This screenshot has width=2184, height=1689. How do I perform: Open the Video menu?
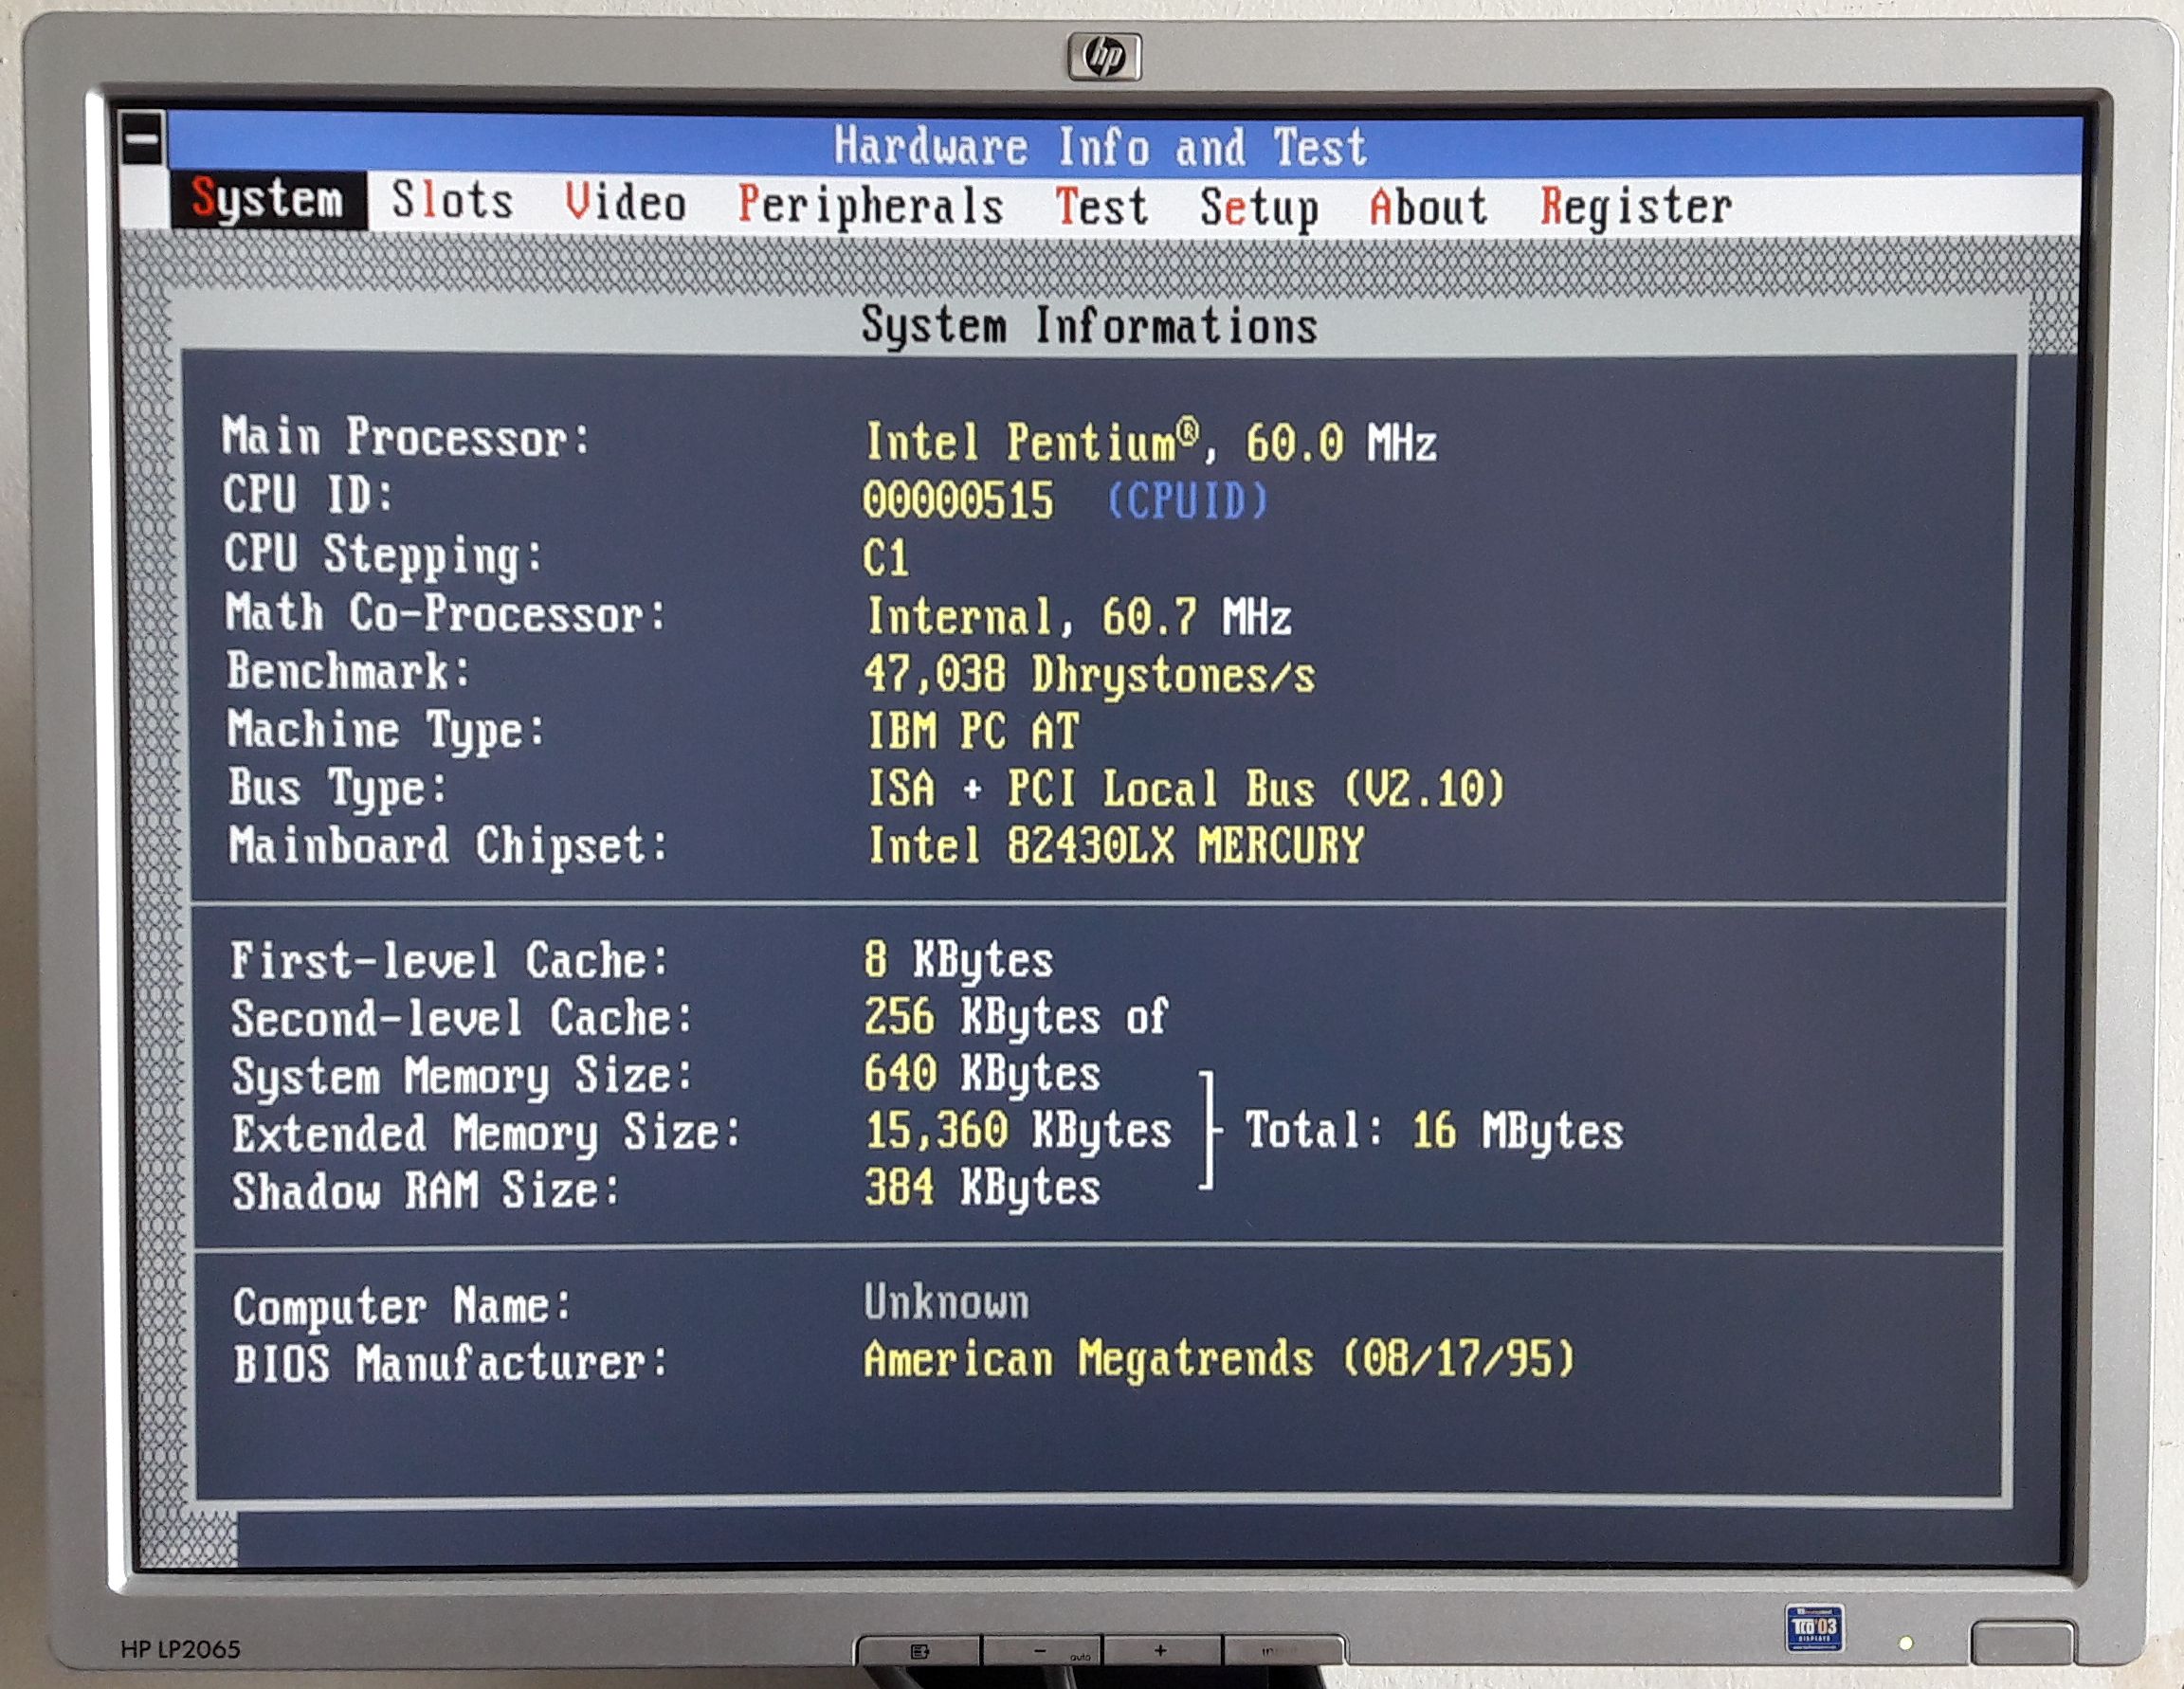(625, 203)
